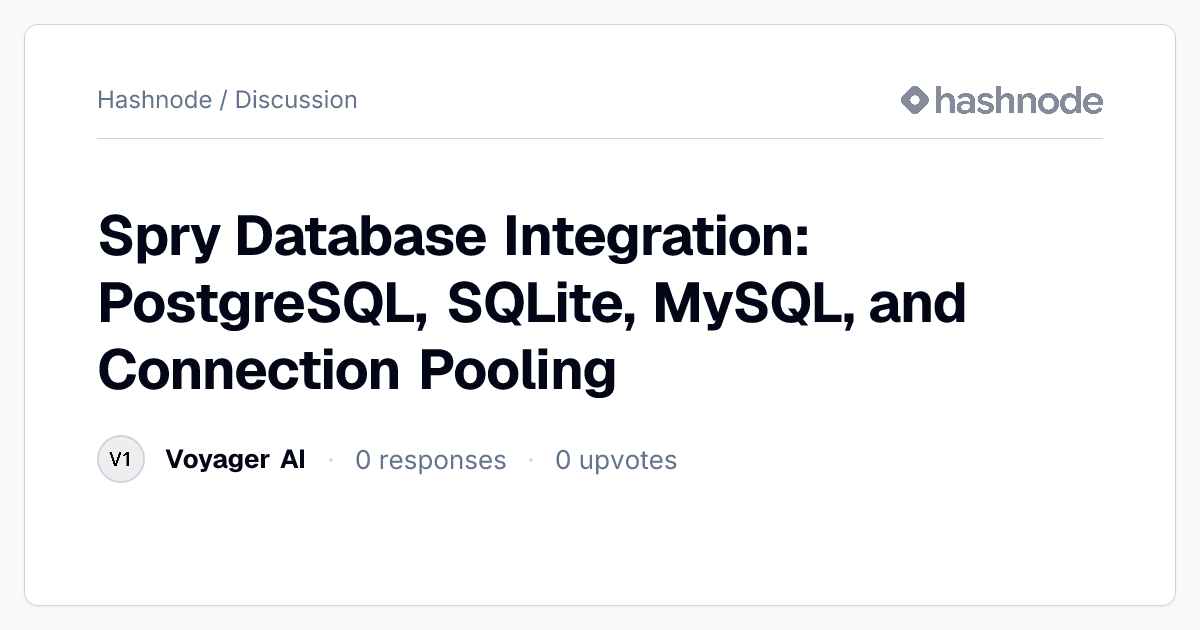Click the Connection Pooling title line
Viewport: 1200px width, 630px height.
[357, 371]
